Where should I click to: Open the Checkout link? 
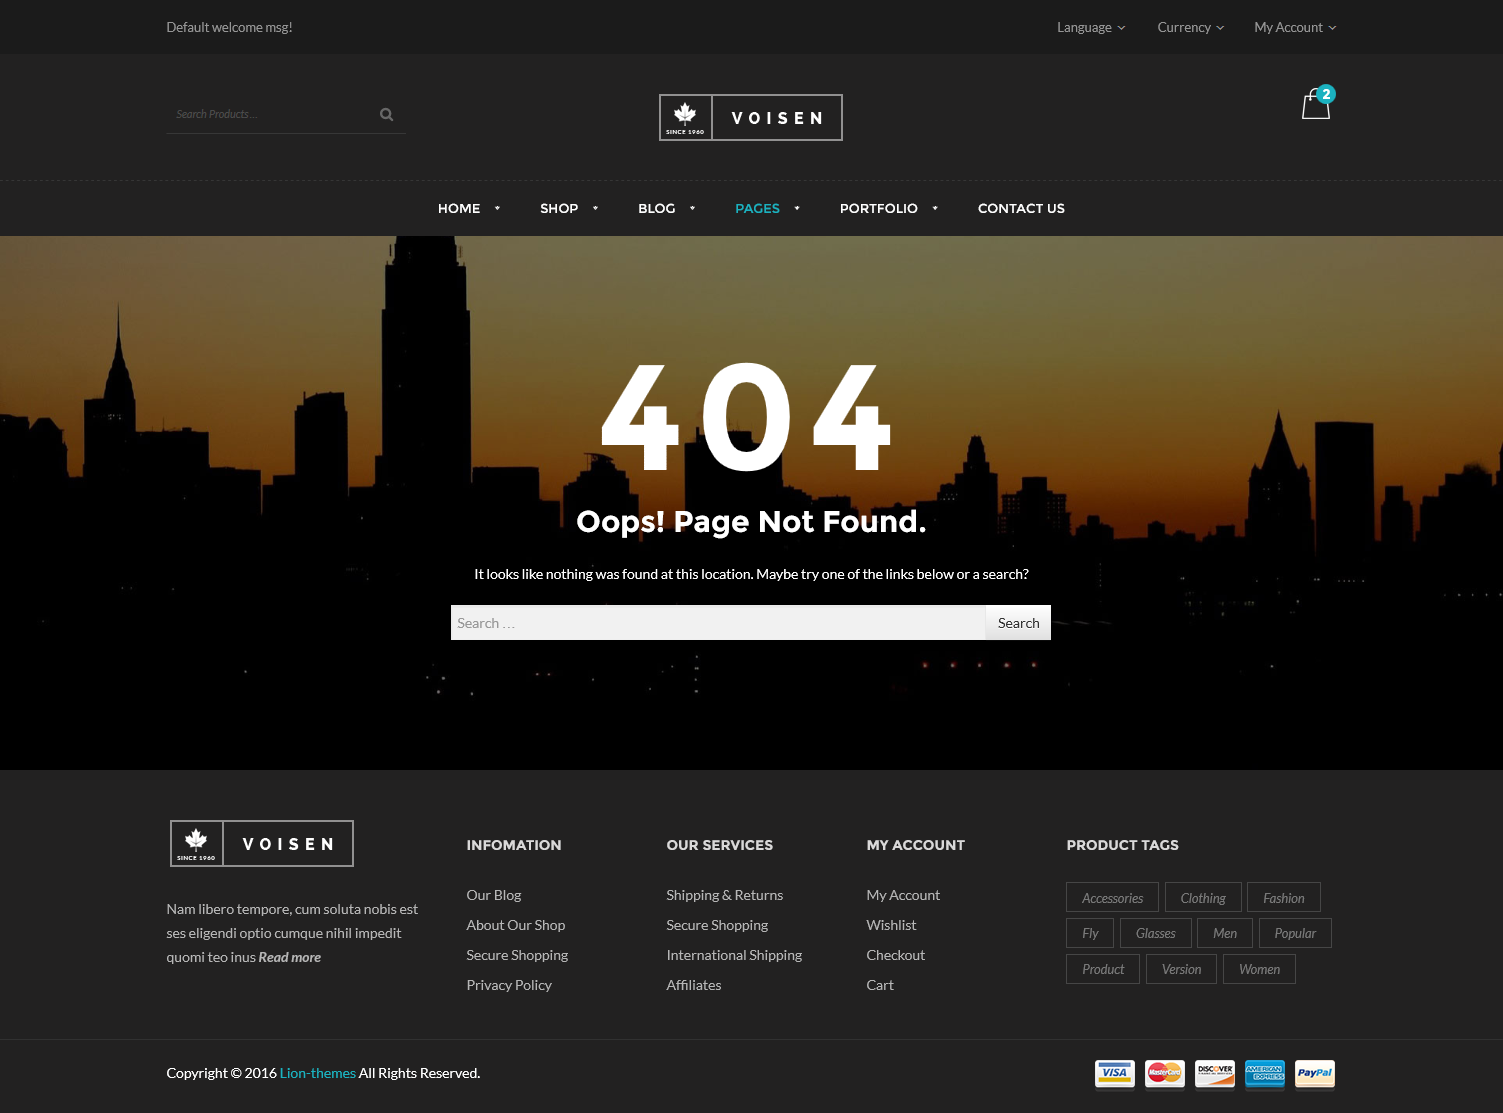[895, 955]
